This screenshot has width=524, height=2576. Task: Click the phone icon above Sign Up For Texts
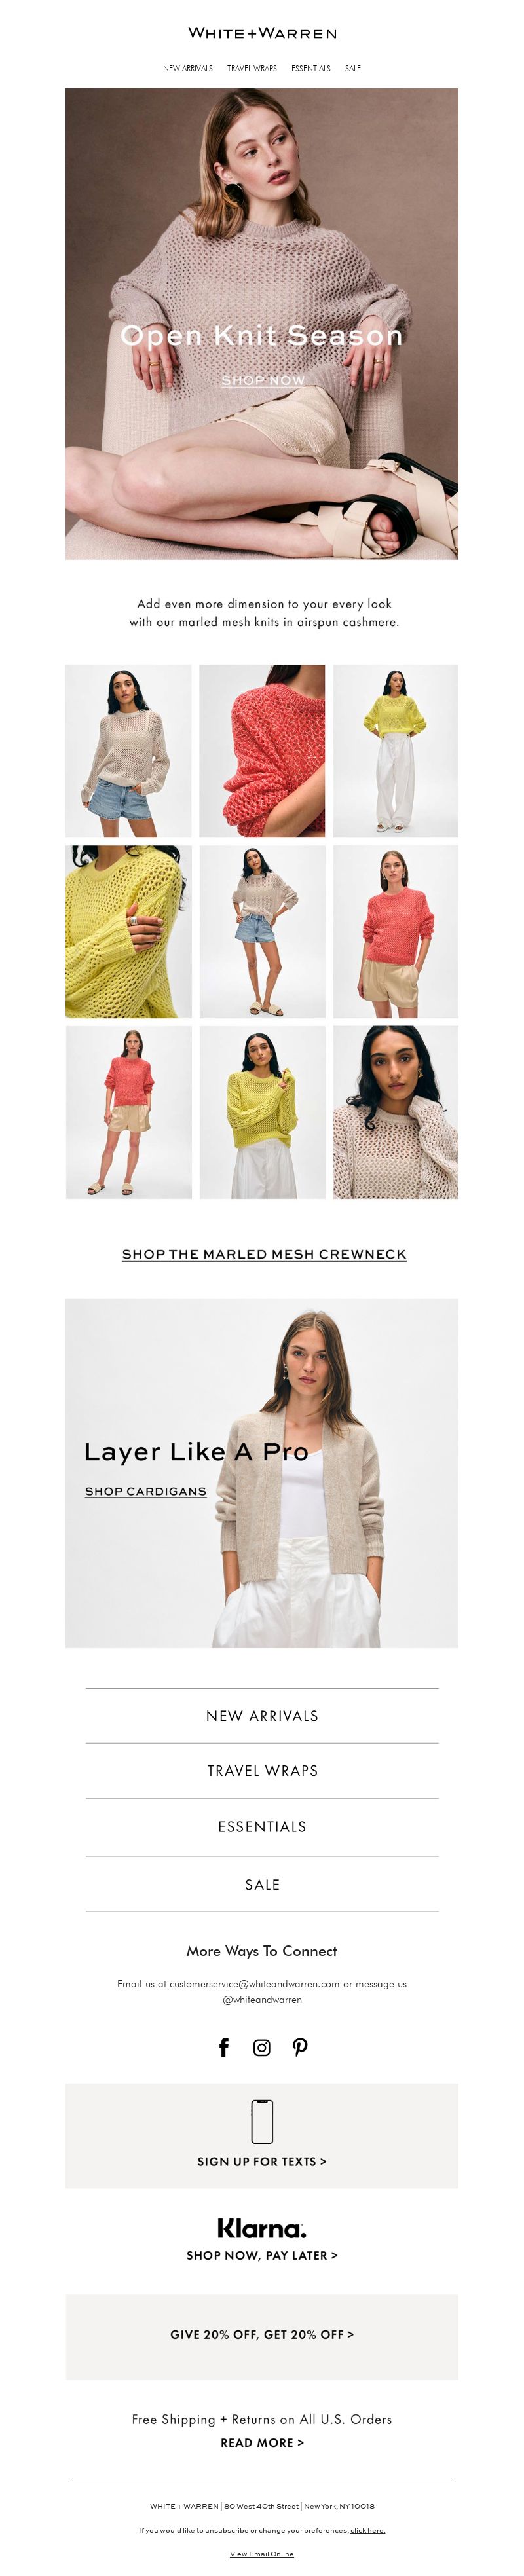pos(262,2120)
